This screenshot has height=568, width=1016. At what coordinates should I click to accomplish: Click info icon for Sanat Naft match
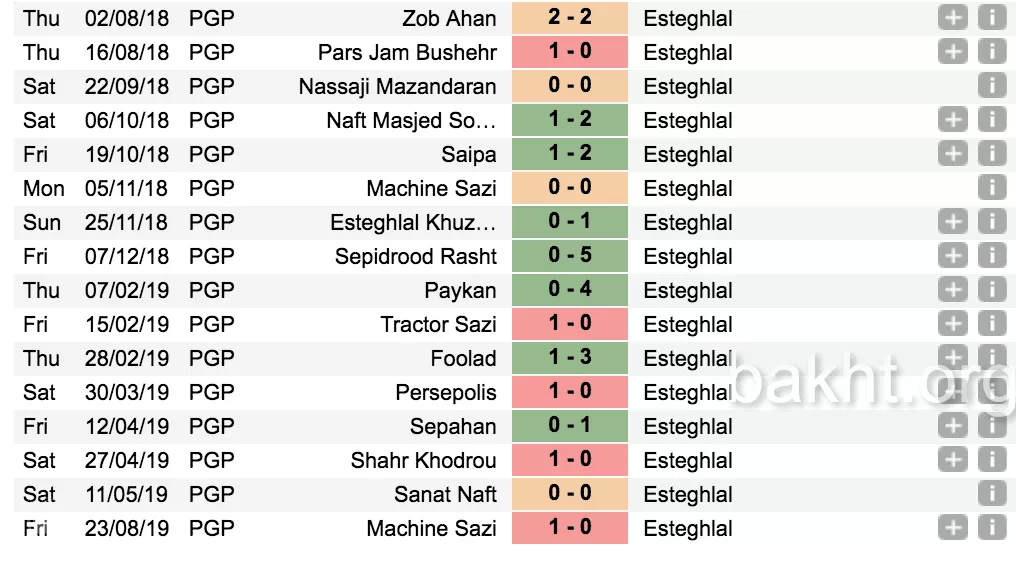(991, 494)
